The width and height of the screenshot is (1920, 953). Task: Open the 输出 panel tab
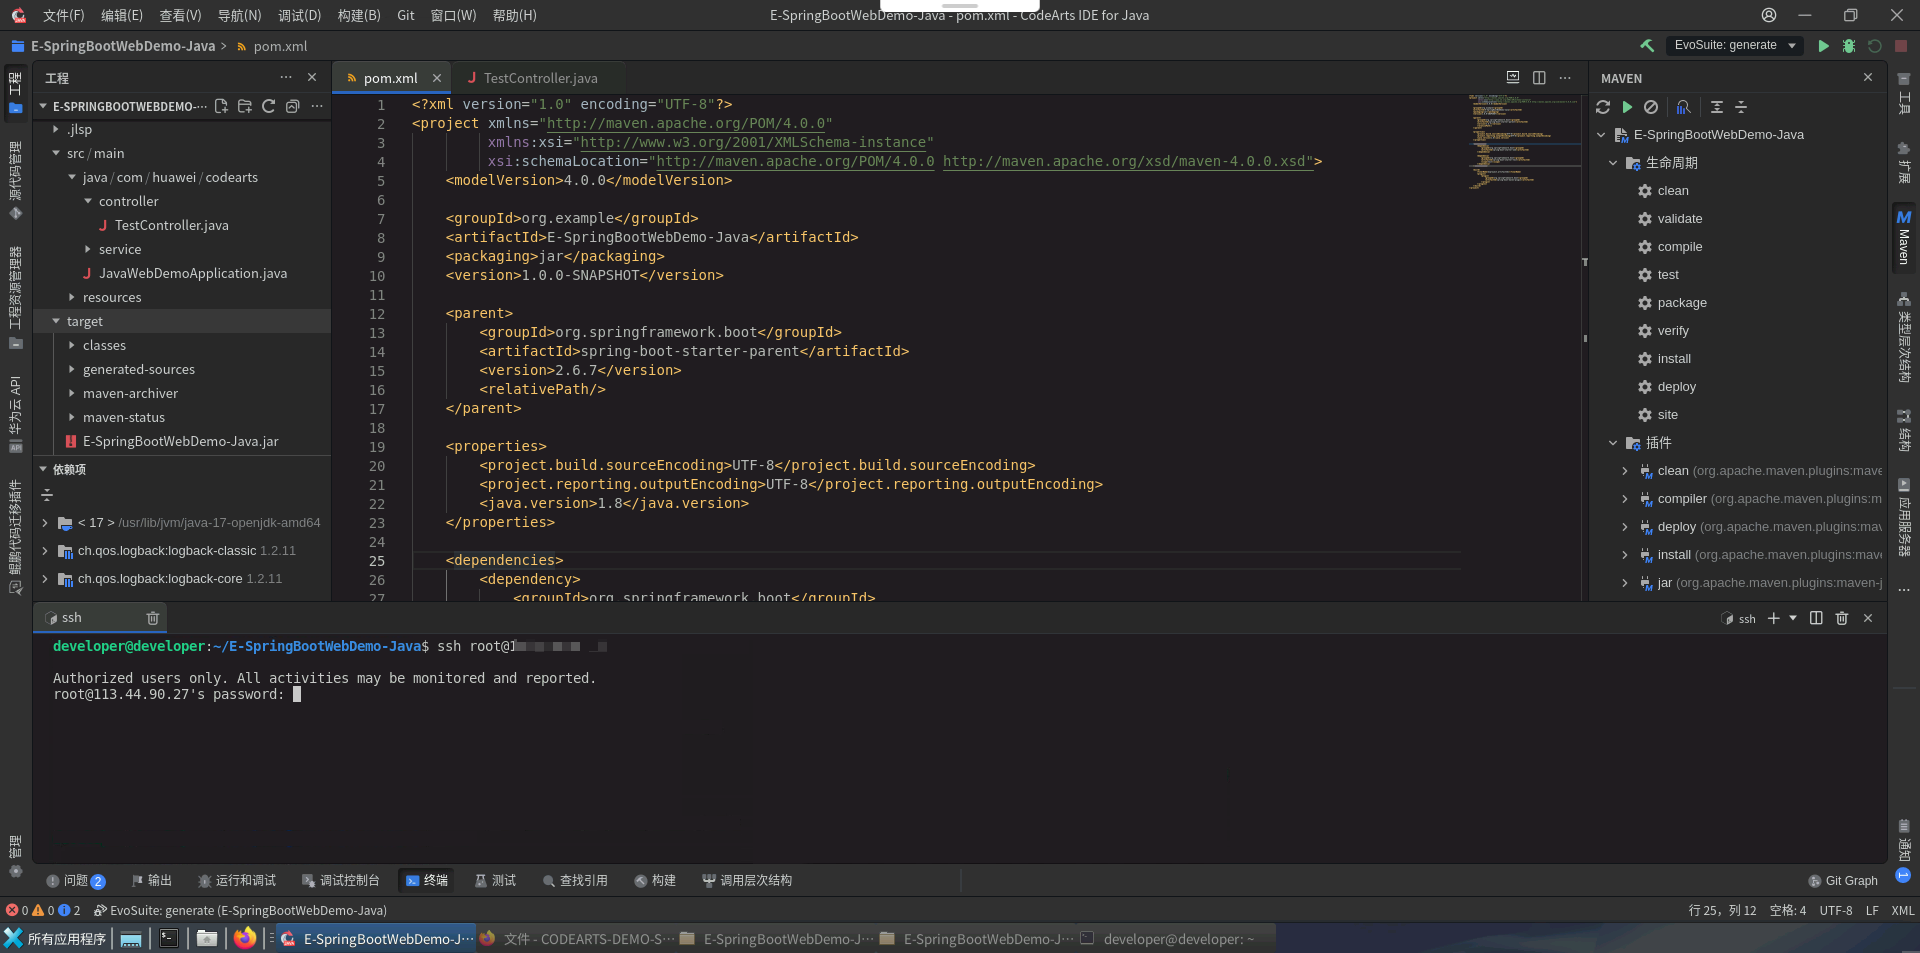click(152, 880)
